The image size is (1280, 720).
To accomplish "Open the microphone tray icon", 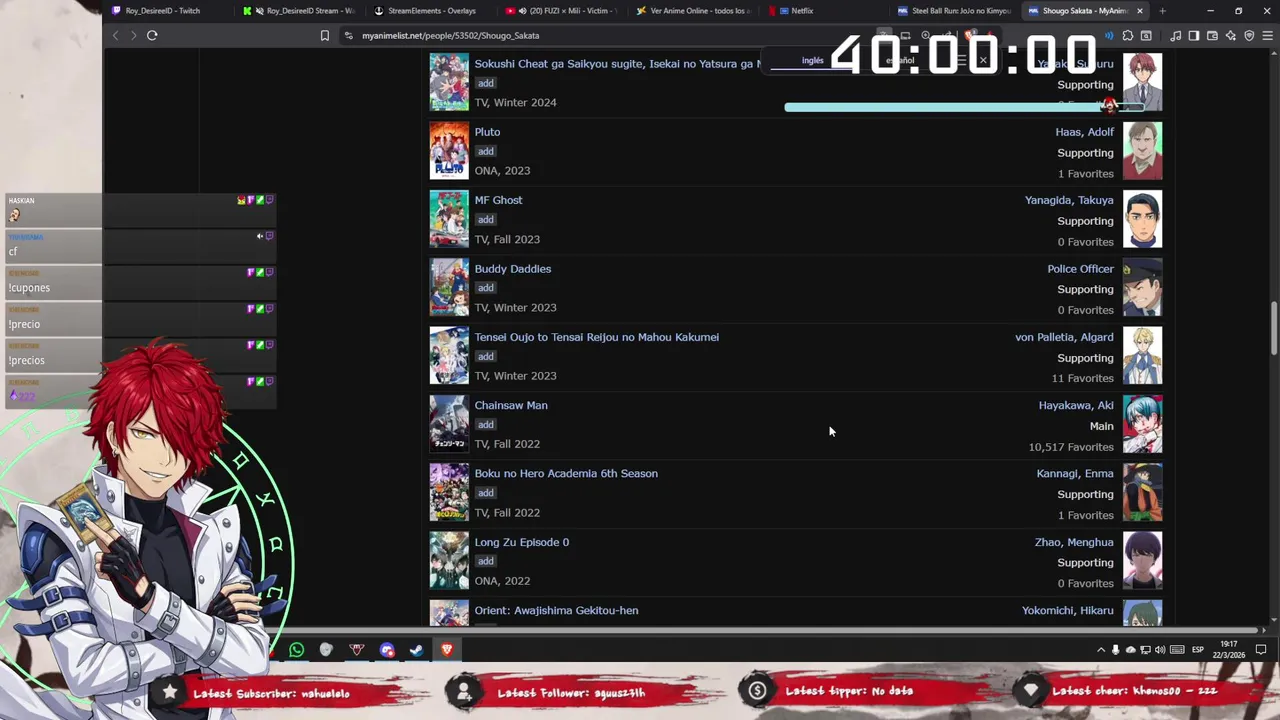I will [x=1116, y=650].
